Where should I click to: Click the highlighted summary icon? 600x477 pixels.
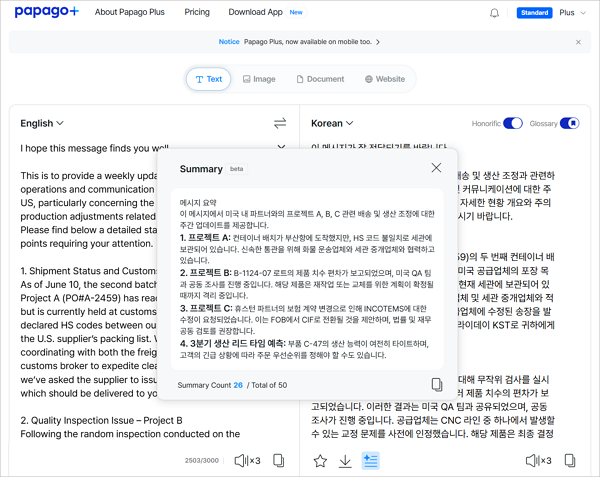click(x=371, y=460)
